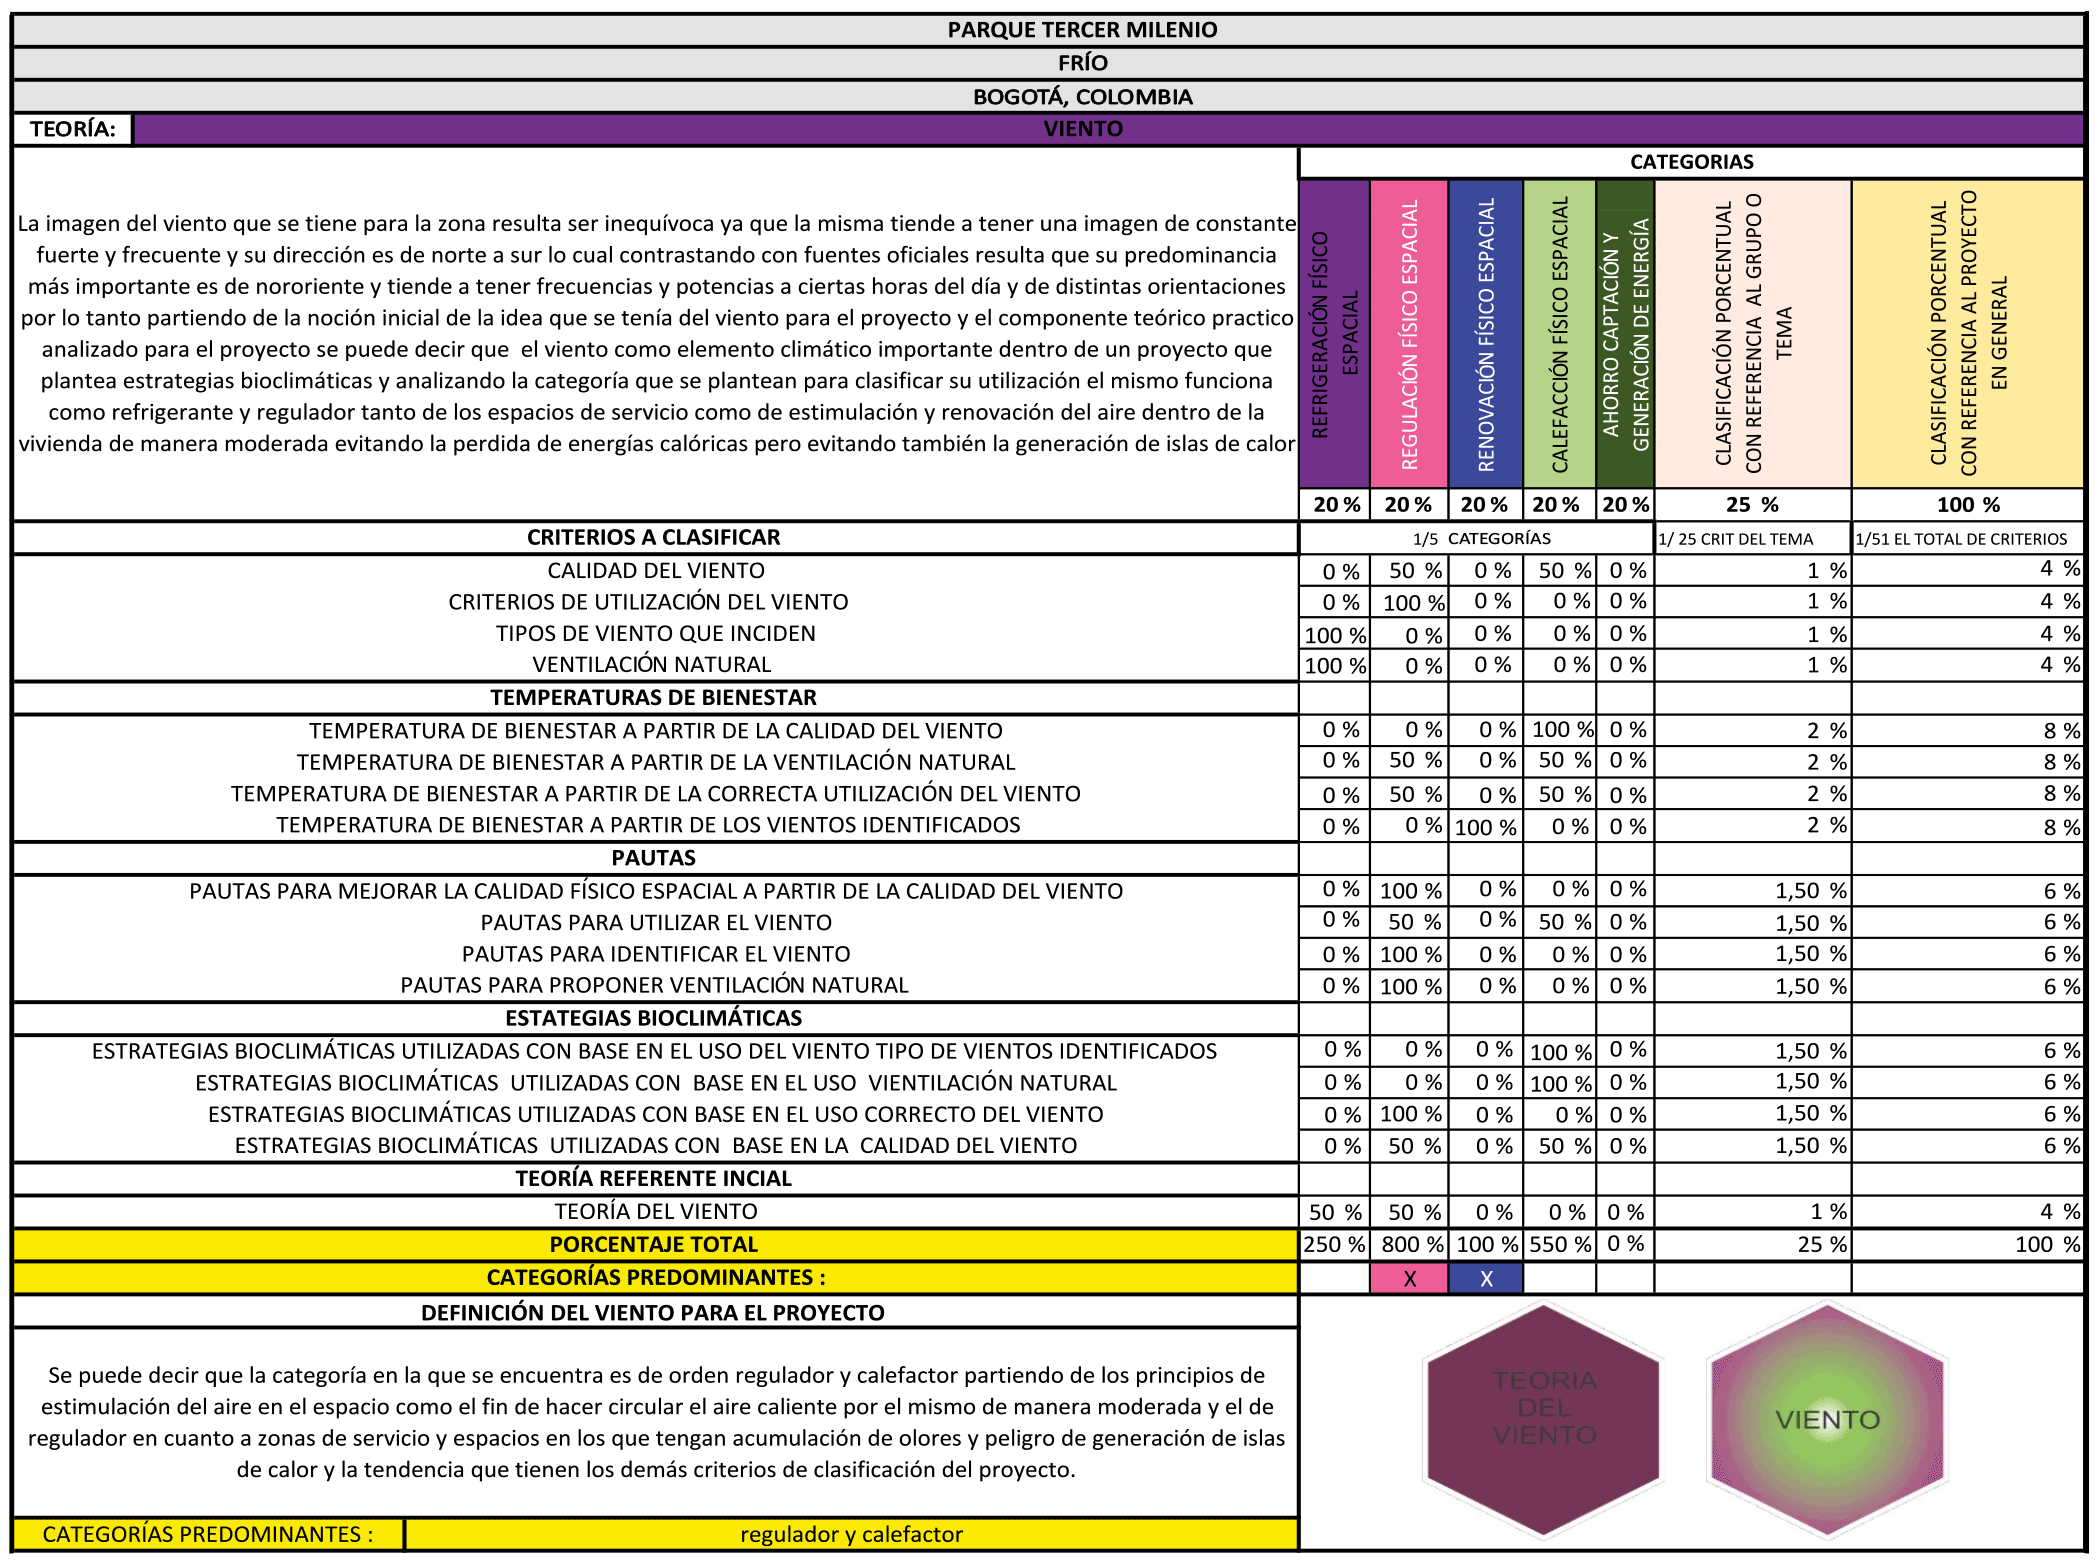The height and width of the screenshot is (1560, 2100).
Task: Click the TEORÍA DEL VIENTO hexagon graphic
Action: point(1543,1420)
